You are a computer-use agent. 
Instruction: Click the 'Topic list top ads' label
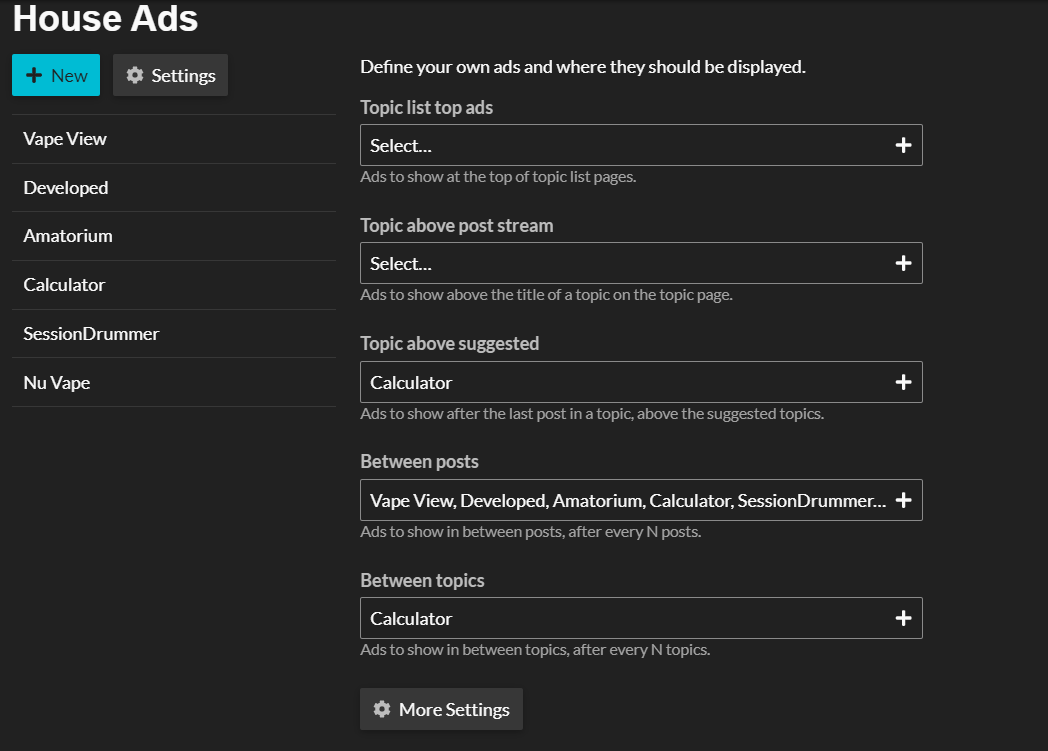tap(426, 108)
